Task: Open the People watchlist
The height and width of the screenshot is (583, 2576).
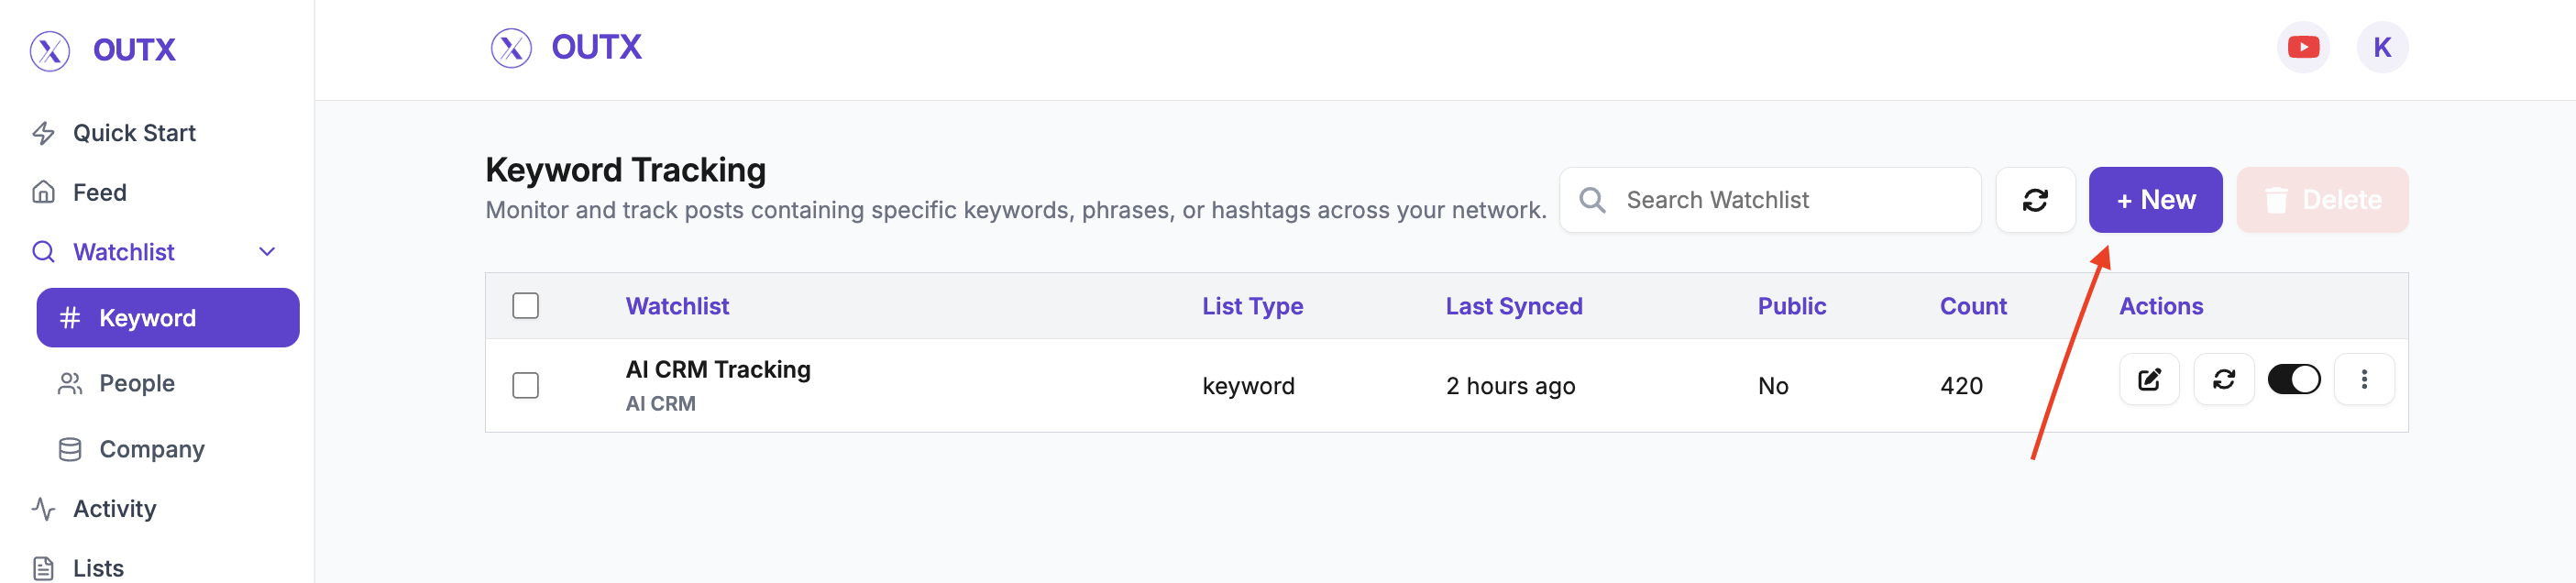Action: tap(136, 383)
